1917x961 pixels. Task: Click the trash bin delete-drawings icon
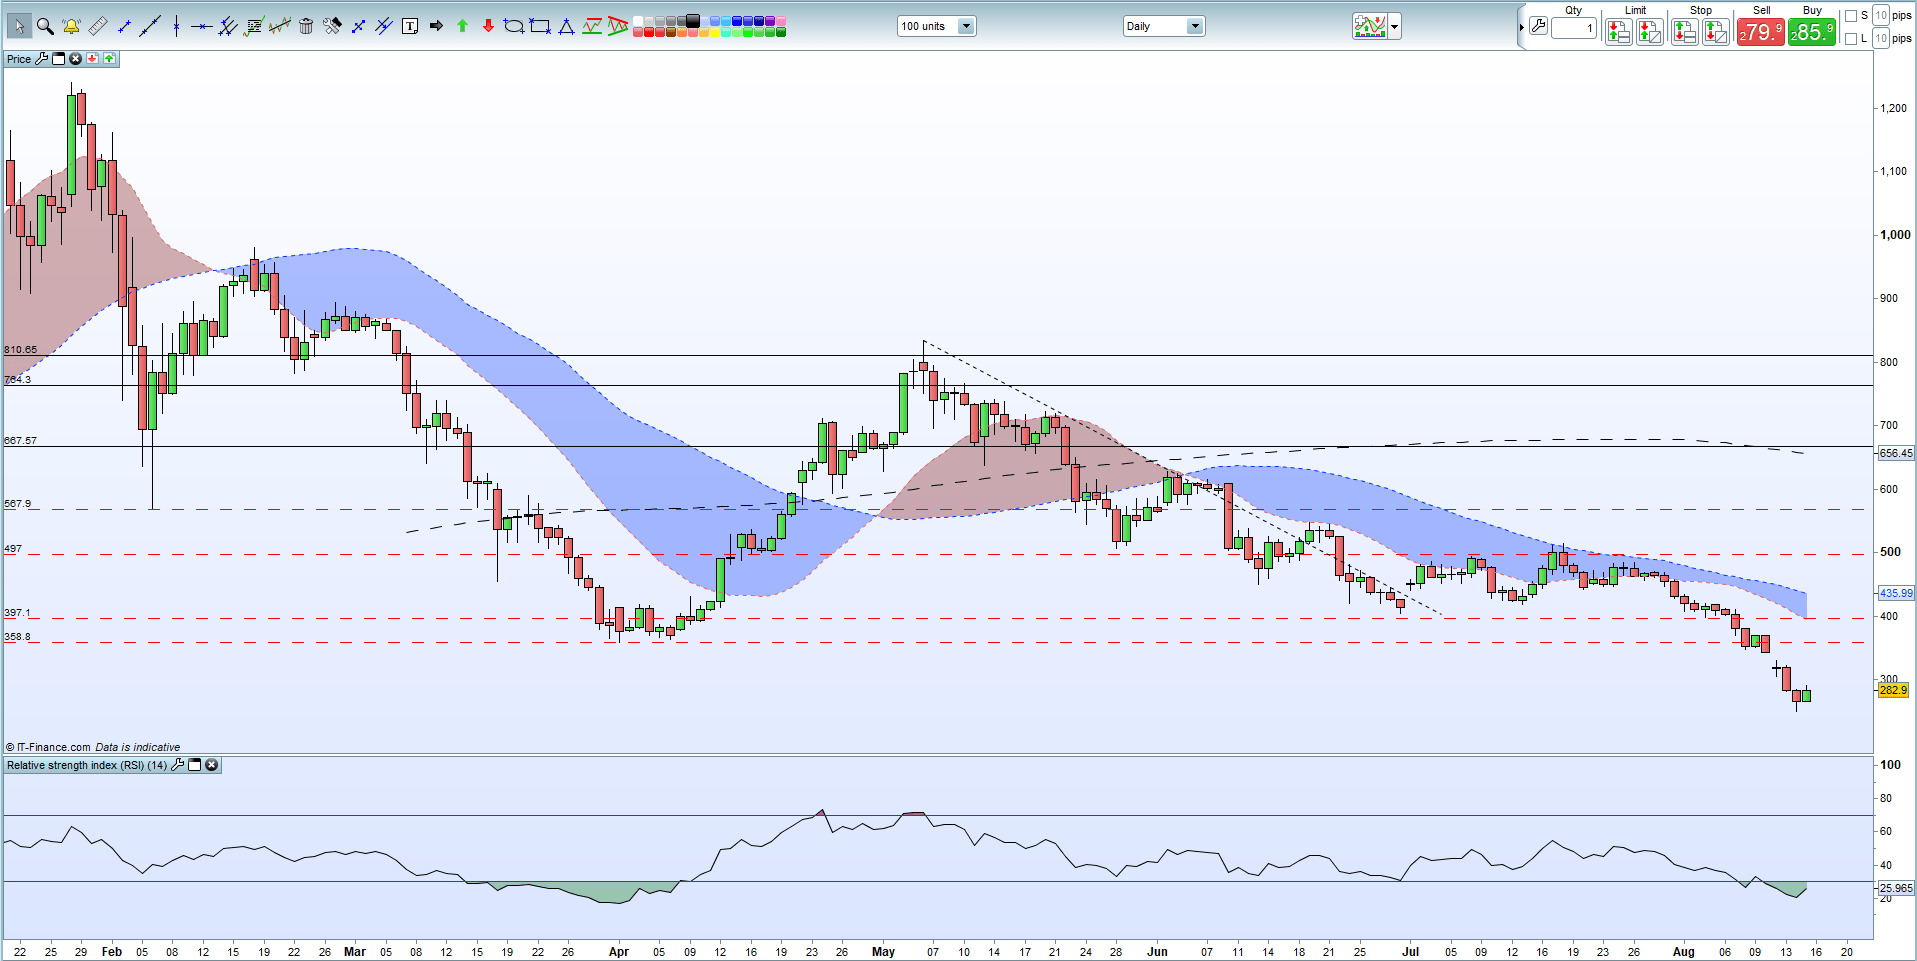click(306, 26)
